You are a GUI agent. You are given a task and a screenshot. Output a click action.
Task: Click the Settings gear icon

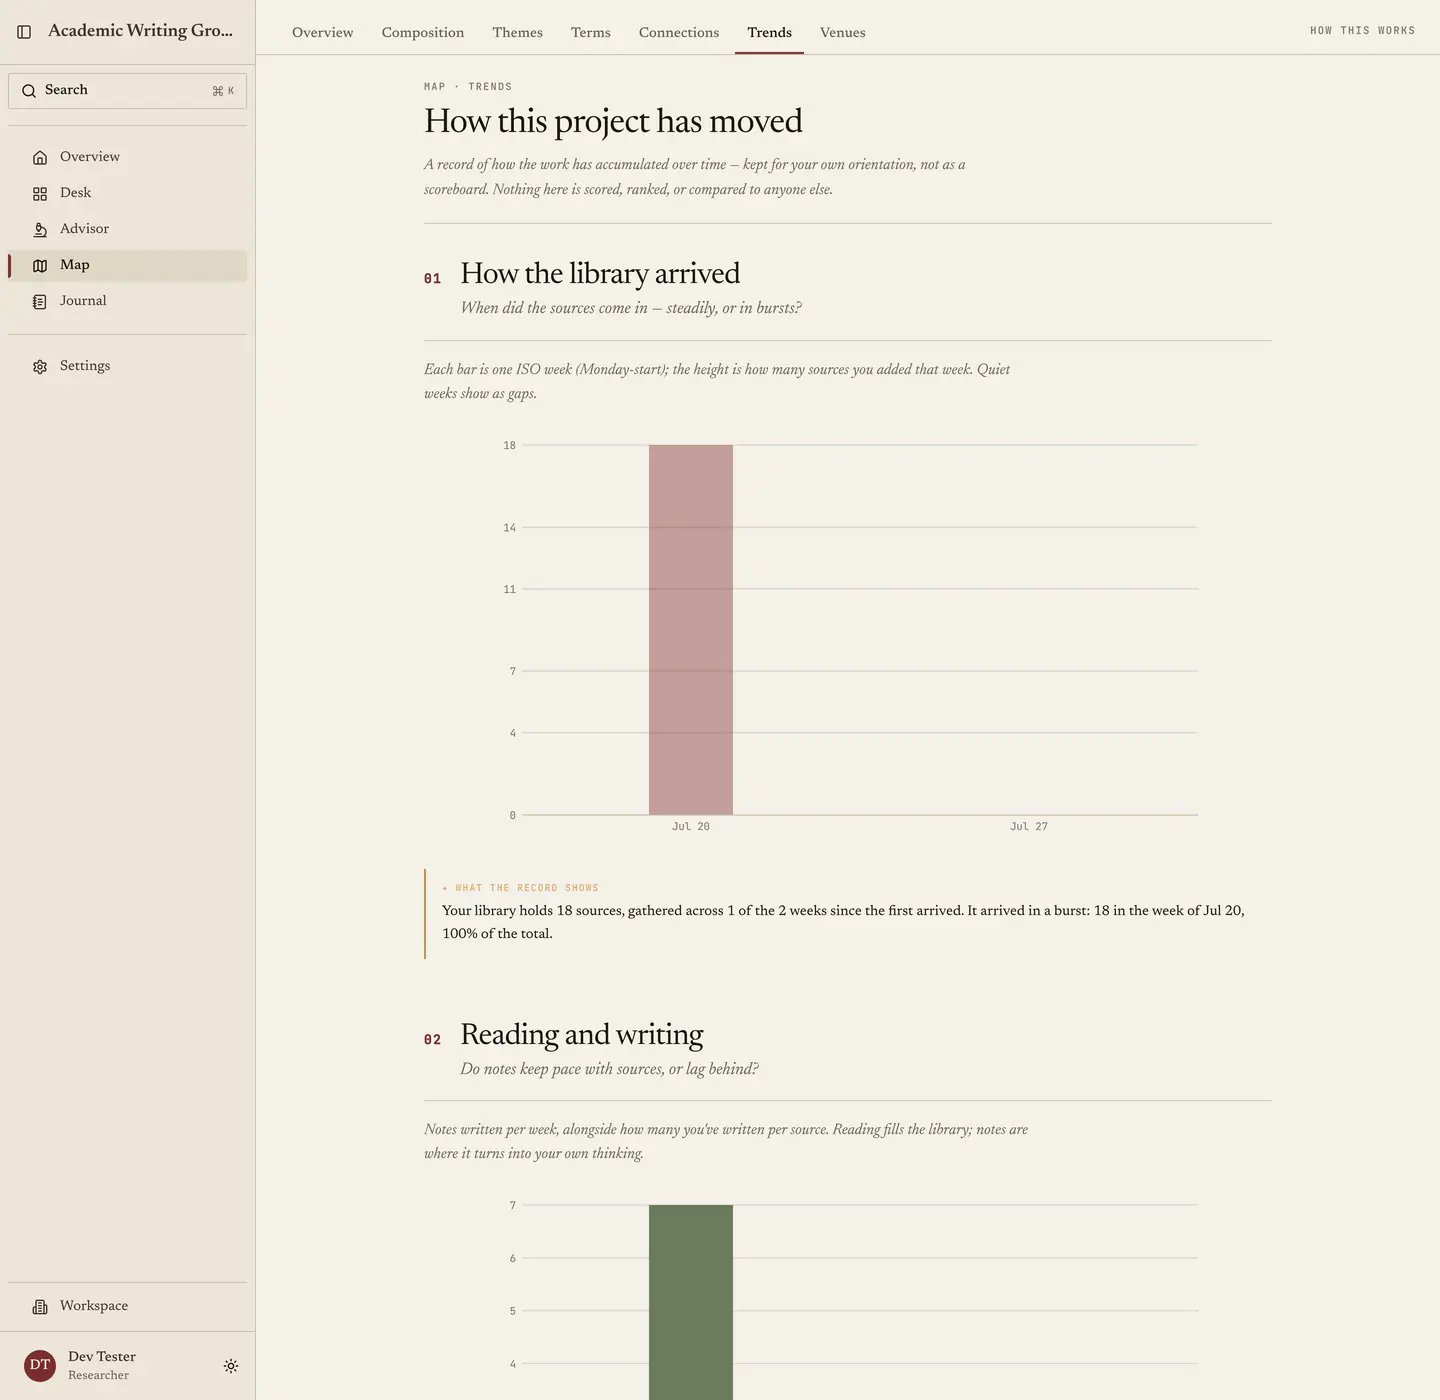pyautogui.click(x=40, y=366)
